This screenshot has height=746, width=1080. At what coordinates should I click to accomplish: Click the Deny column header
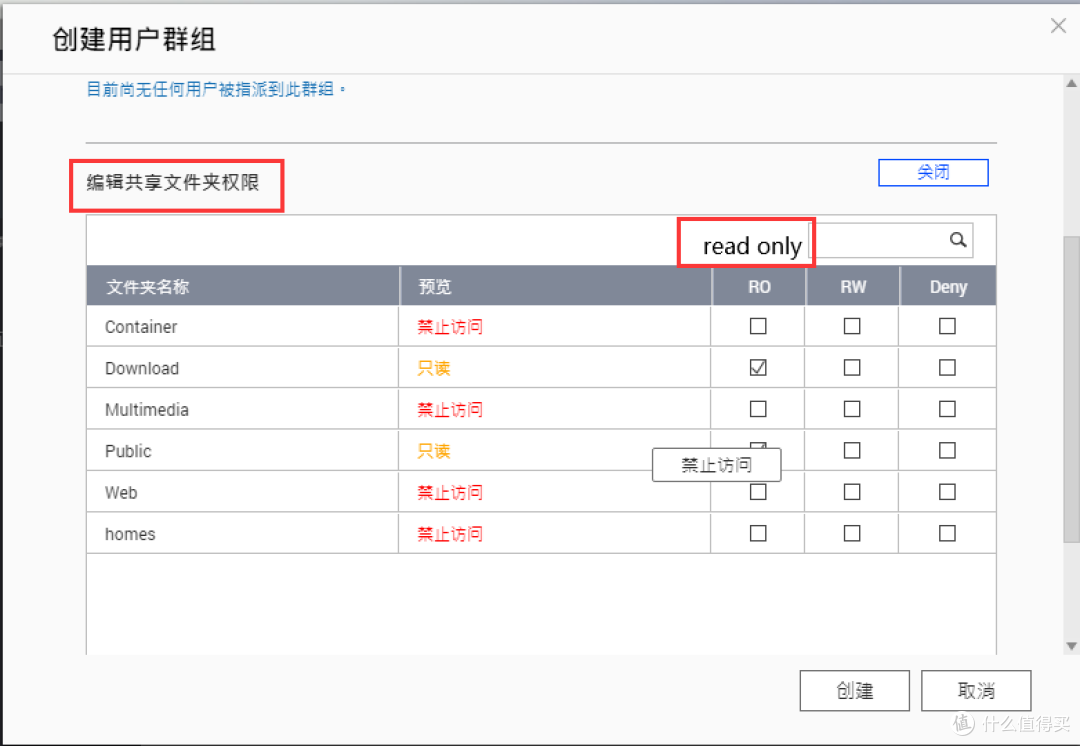946,286
